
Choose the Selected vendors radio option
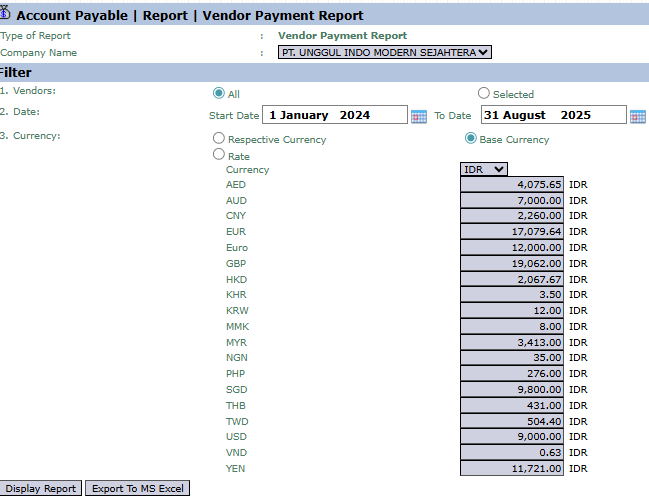484,93
